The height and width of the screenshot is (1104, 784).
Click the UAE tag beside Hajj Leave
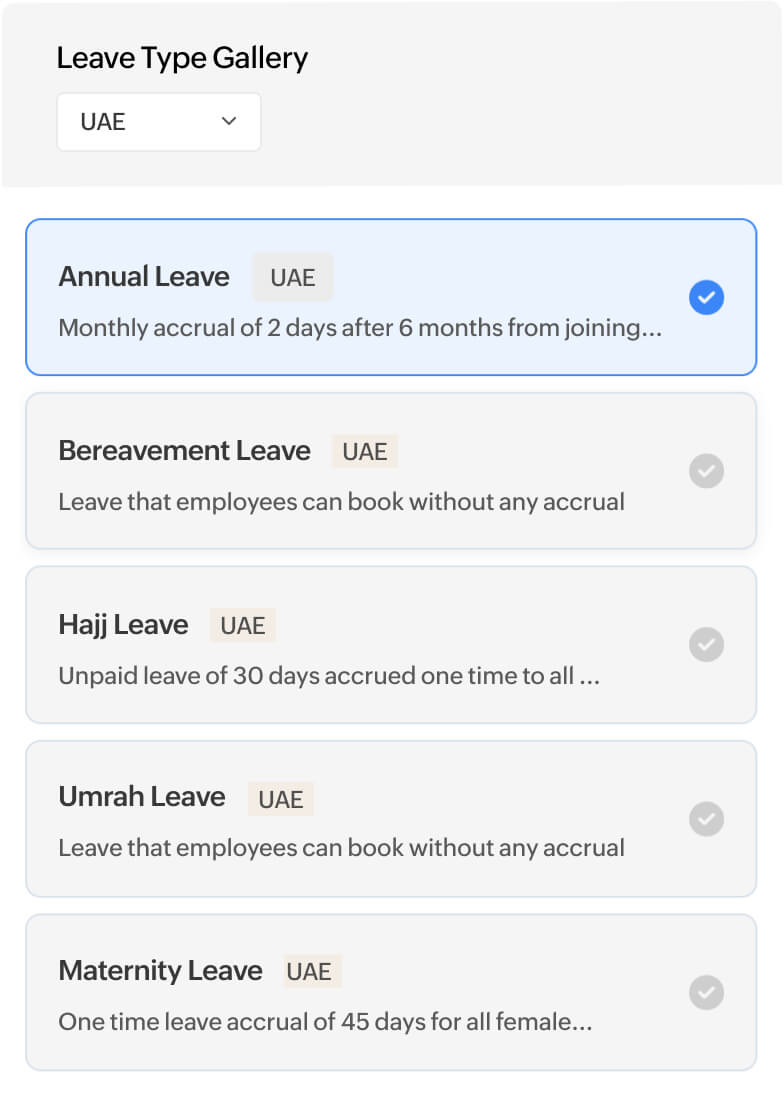(243, 625)
